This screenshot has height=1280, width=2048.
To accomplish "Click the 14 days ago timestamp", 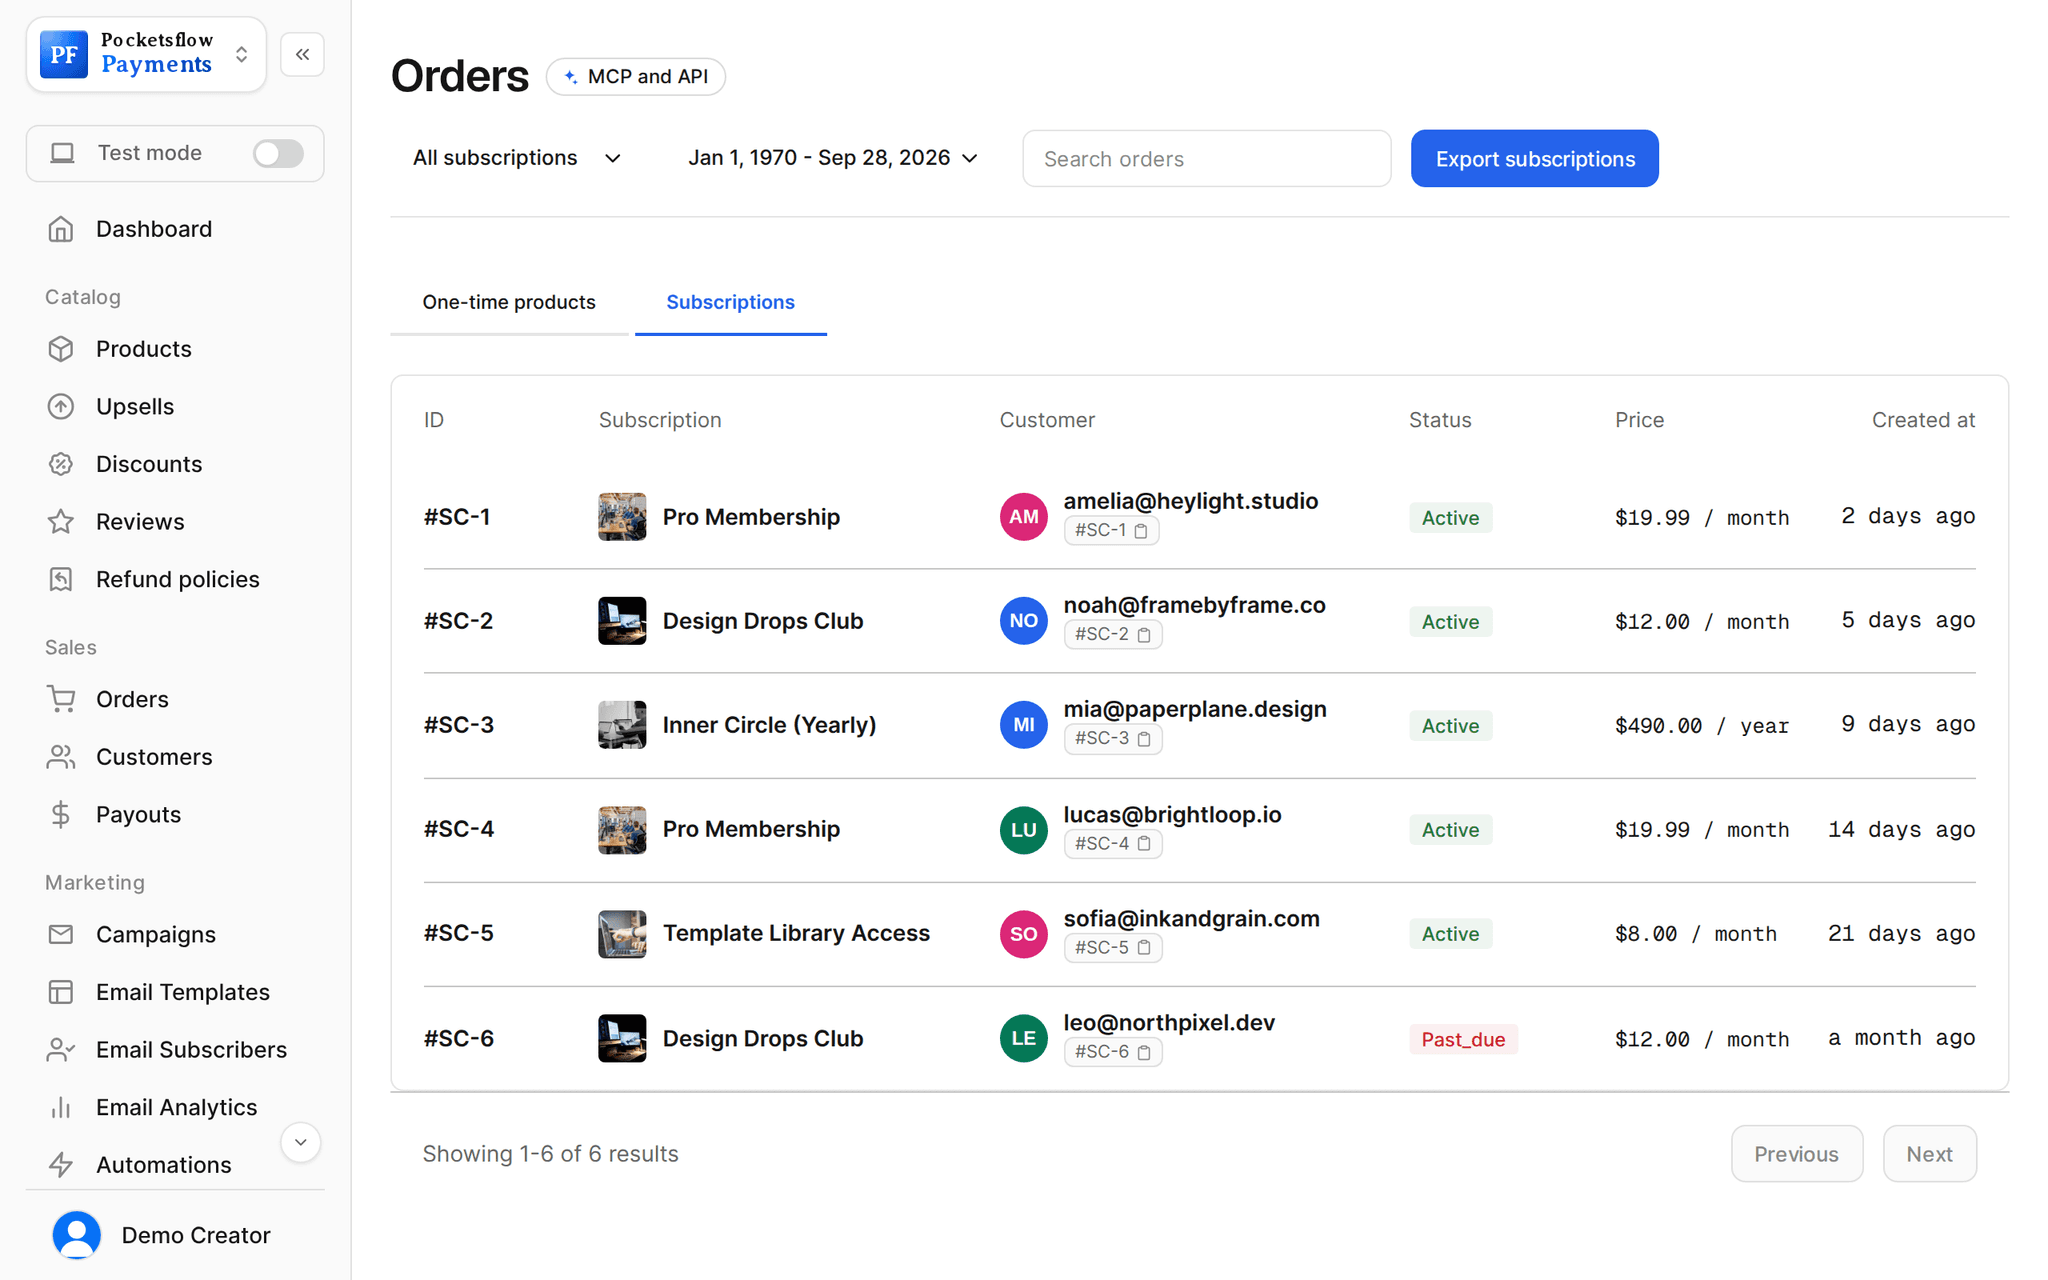I will [x=1901, y=830].
